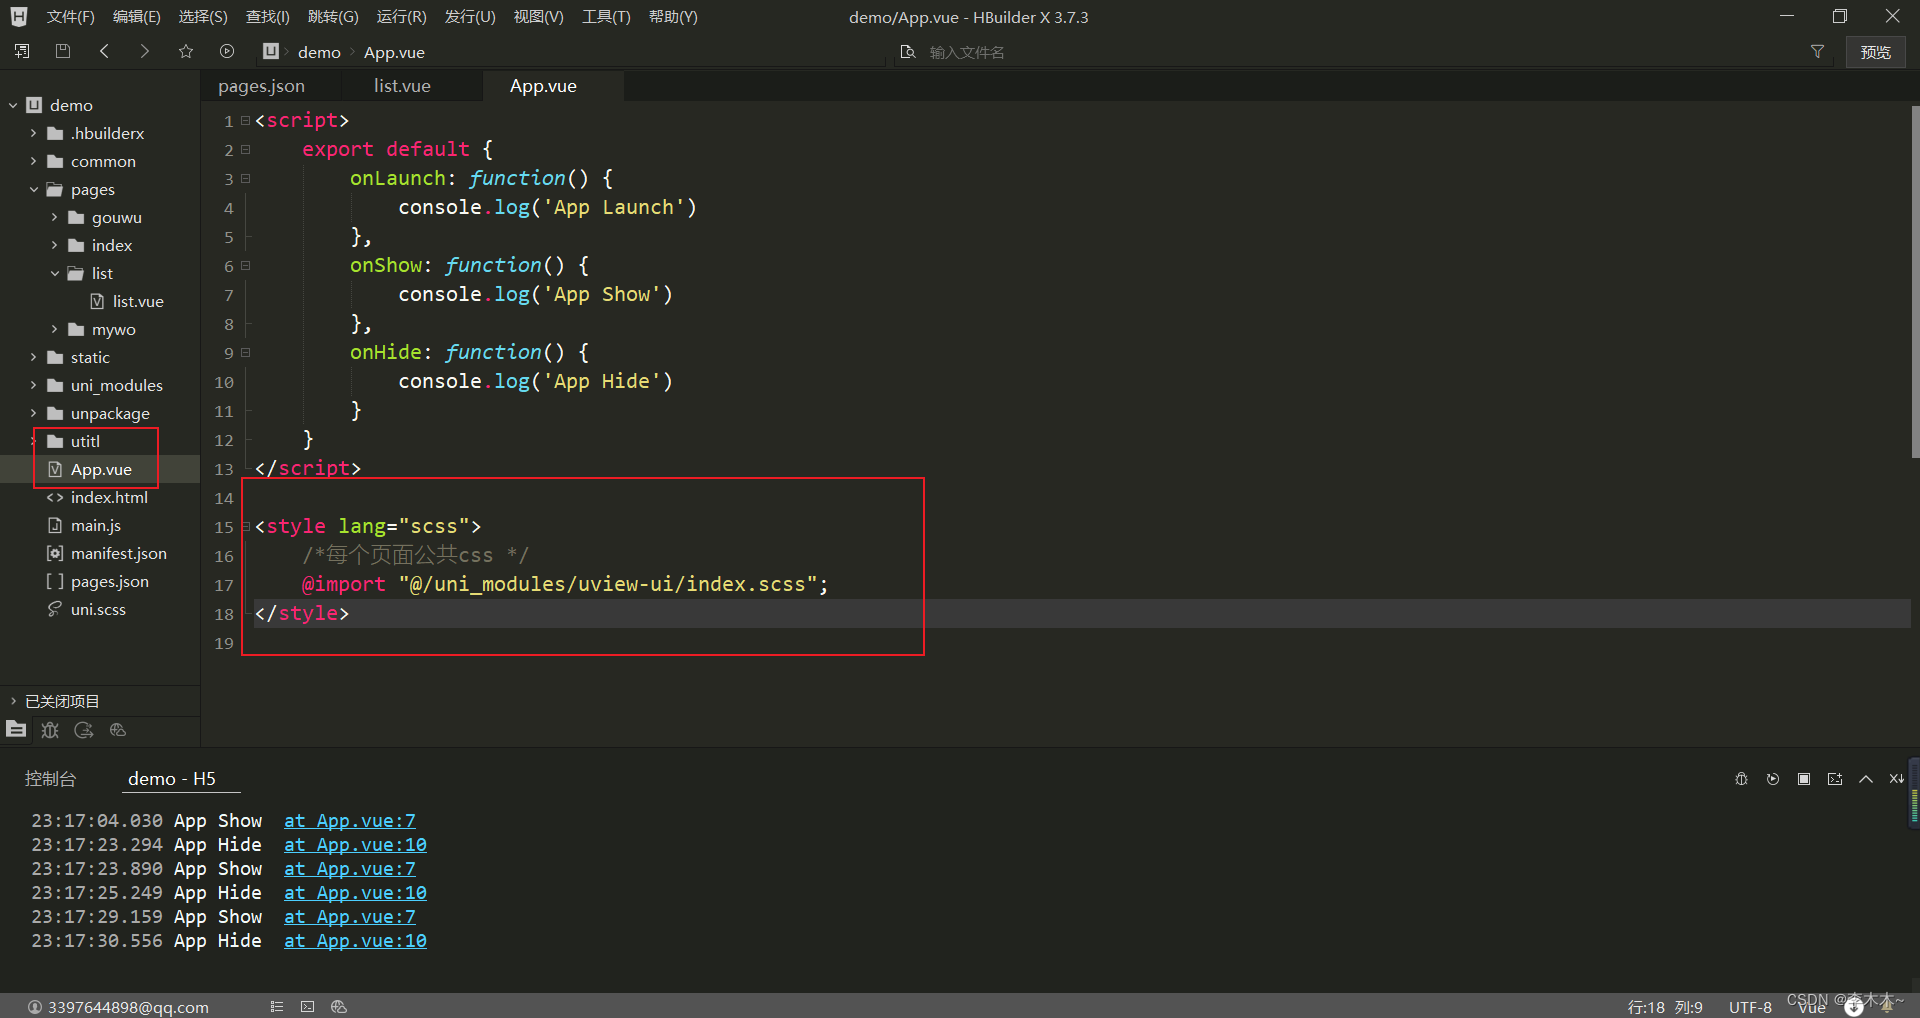The width and height of the screenshot is (1920, 1018).
Task: Fold the script block at line 1
Action: [245, 121]
